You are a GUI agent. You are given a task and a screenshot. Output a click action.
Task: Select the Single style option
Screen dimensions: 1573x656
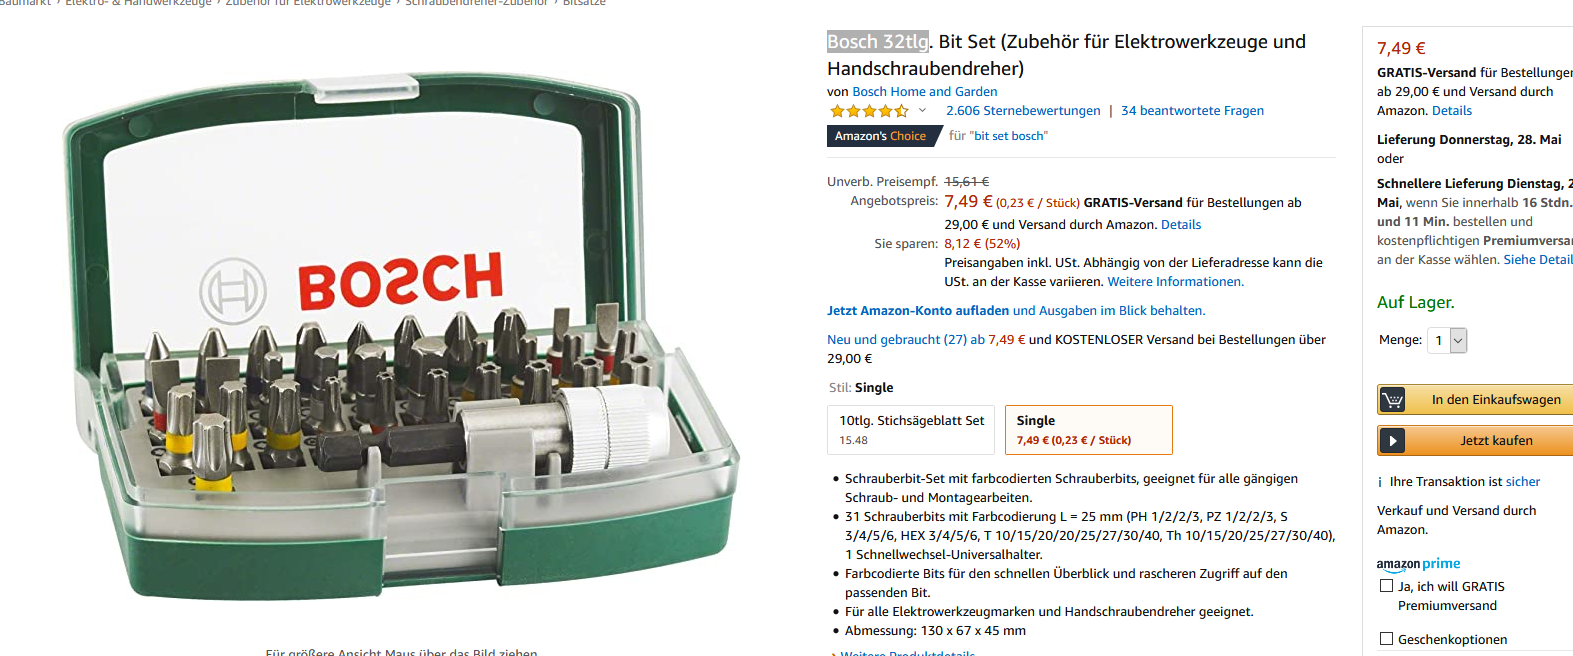1089,430
